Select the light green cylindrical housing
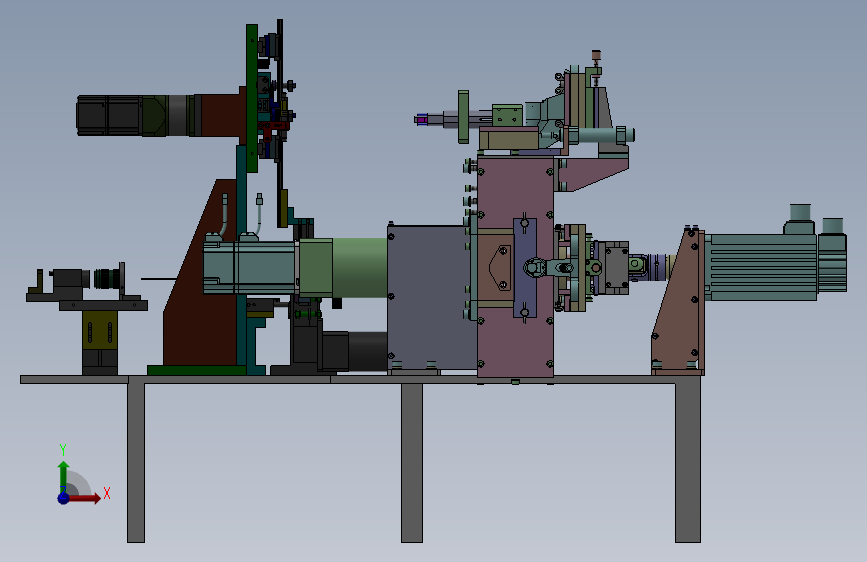Viewport: 867px width, 562px height. point(359,268)
